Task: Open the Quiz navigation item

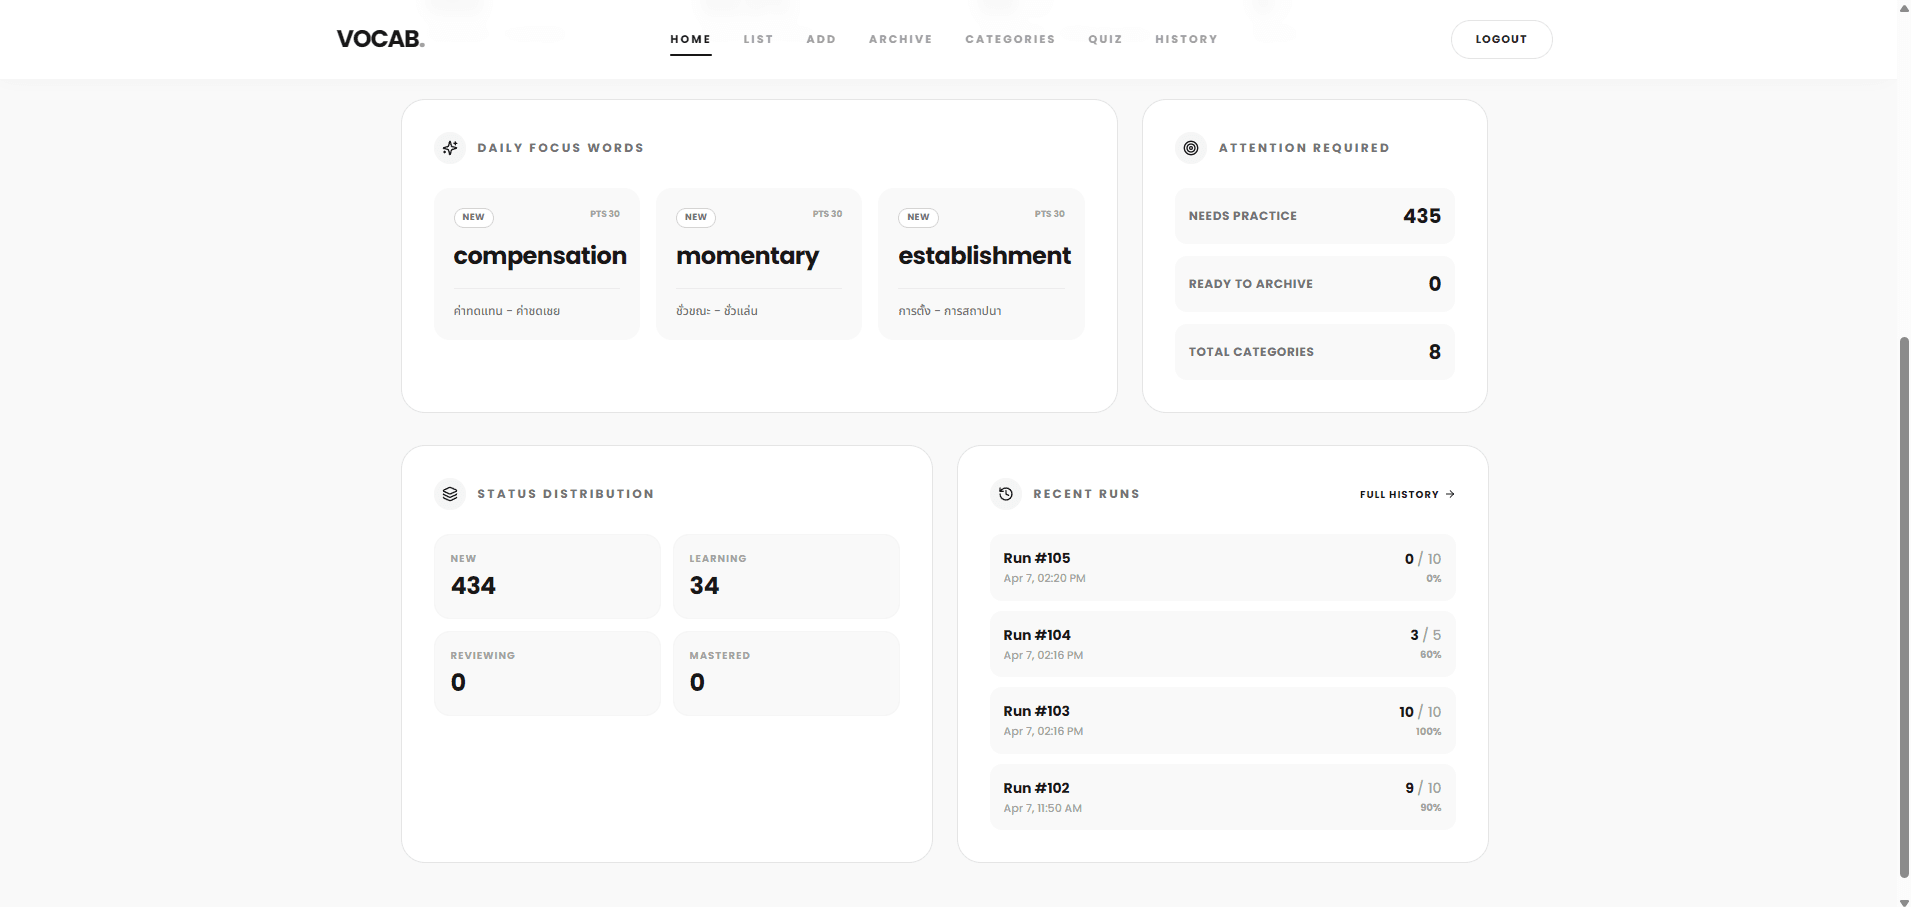Action: coord(1105,39)
